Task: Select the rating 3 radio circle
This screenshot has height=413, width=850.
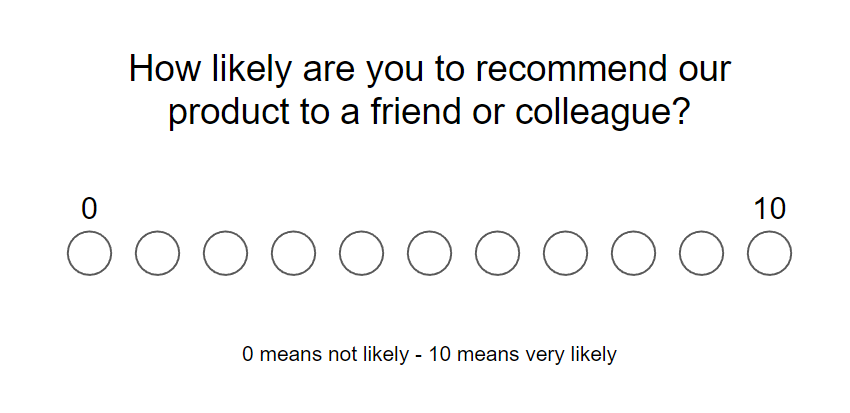Action: pyautogui.click(x=293, y=253)
